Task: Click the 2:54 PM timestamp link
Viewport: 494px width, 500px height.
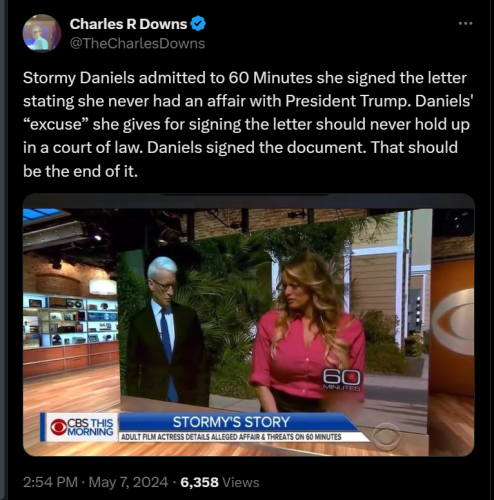Action: tap(50, 482)
